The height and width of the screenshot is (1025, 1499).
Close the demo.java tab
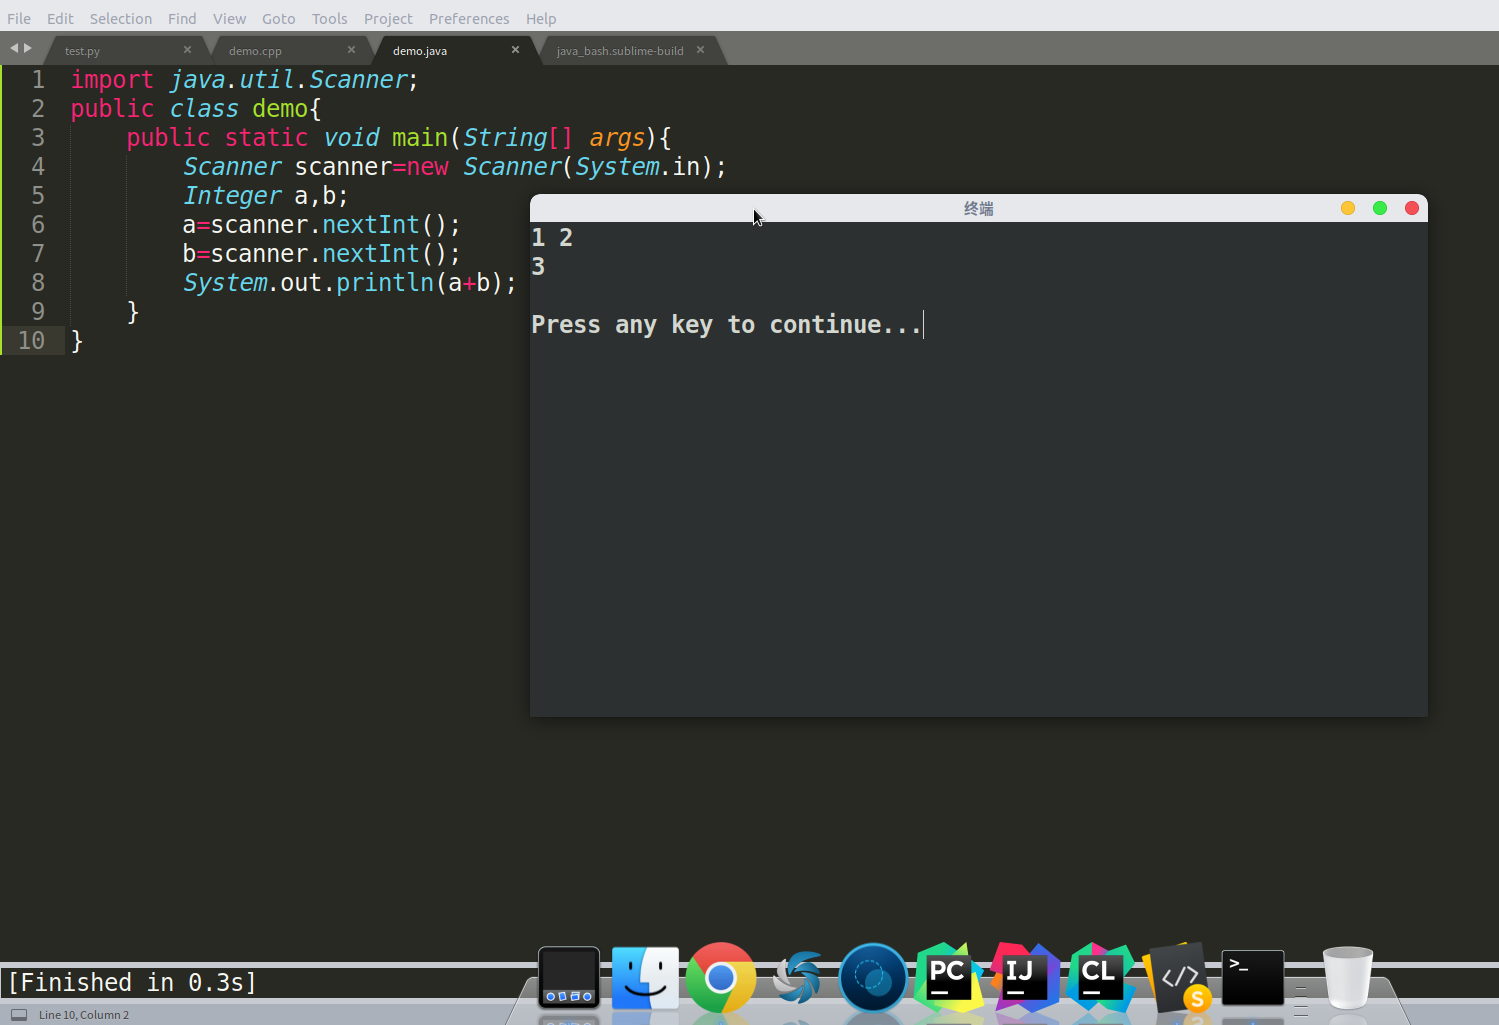[515, 49]
